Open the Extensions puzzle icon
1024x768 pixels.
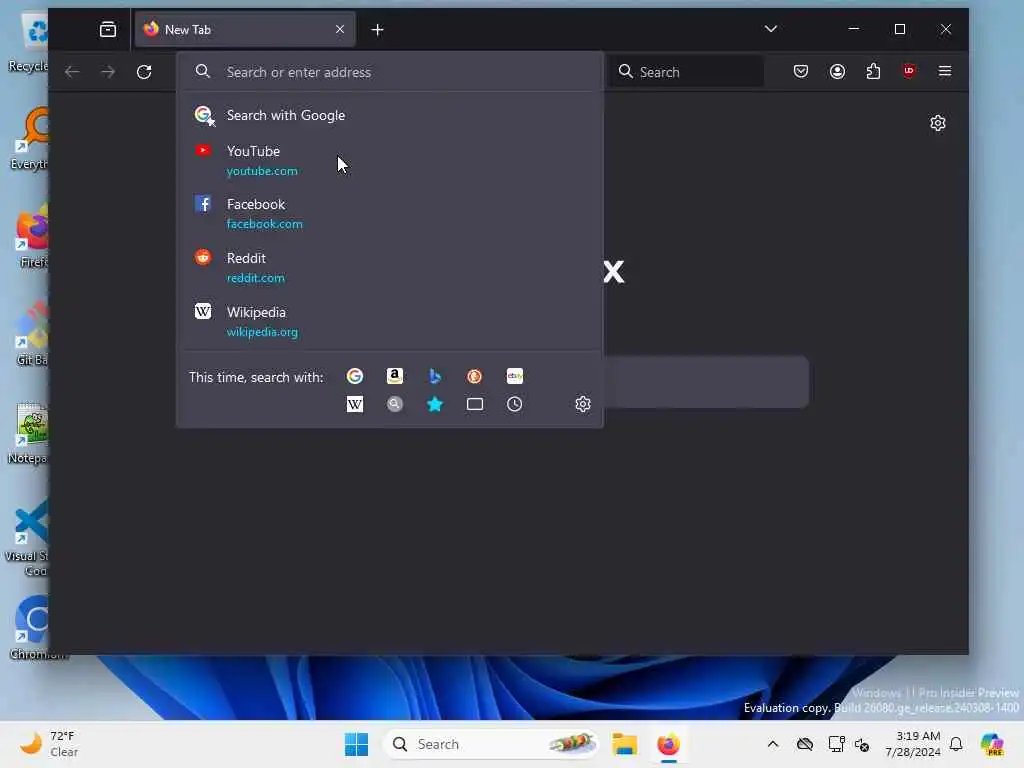(873, 71)
